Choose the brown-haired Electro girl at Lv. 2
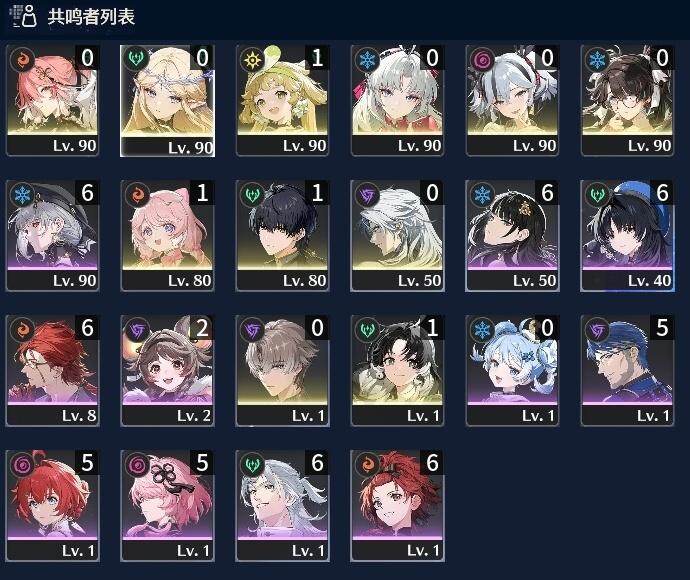This screenshot has height=580, width=690. click(167, 371)
